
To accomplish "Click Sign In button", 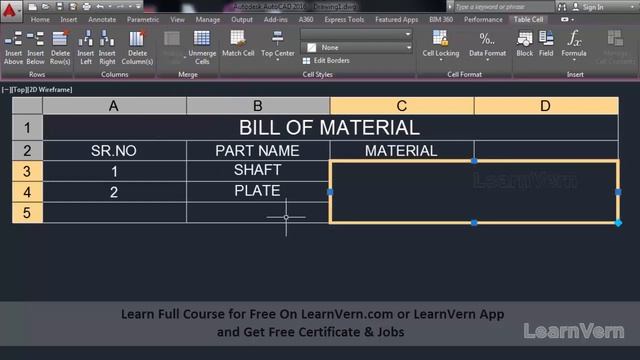I will 588,7.
